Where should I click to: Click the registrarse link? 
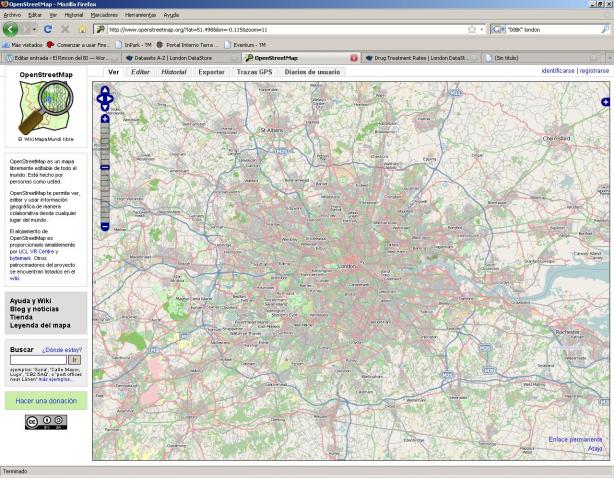coord(594,71)
